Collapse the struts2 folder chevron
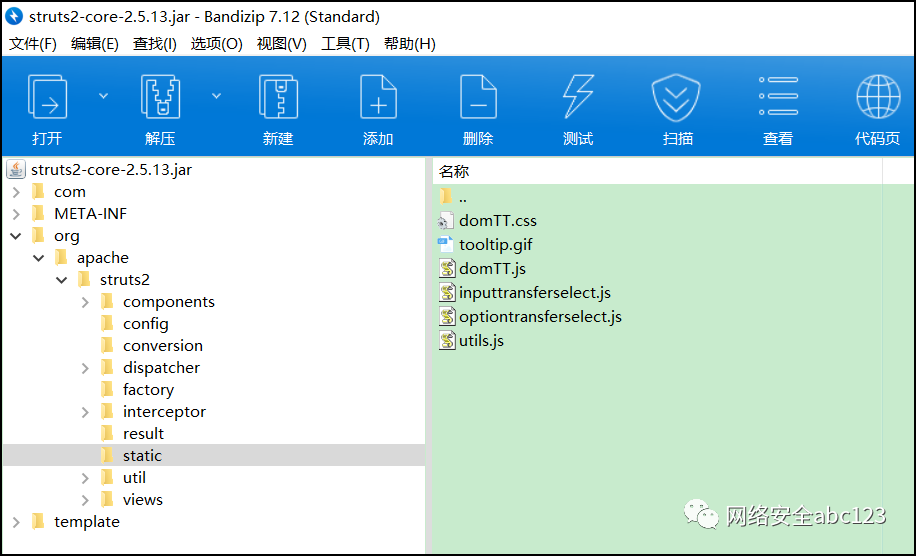 tap(61, 280)
